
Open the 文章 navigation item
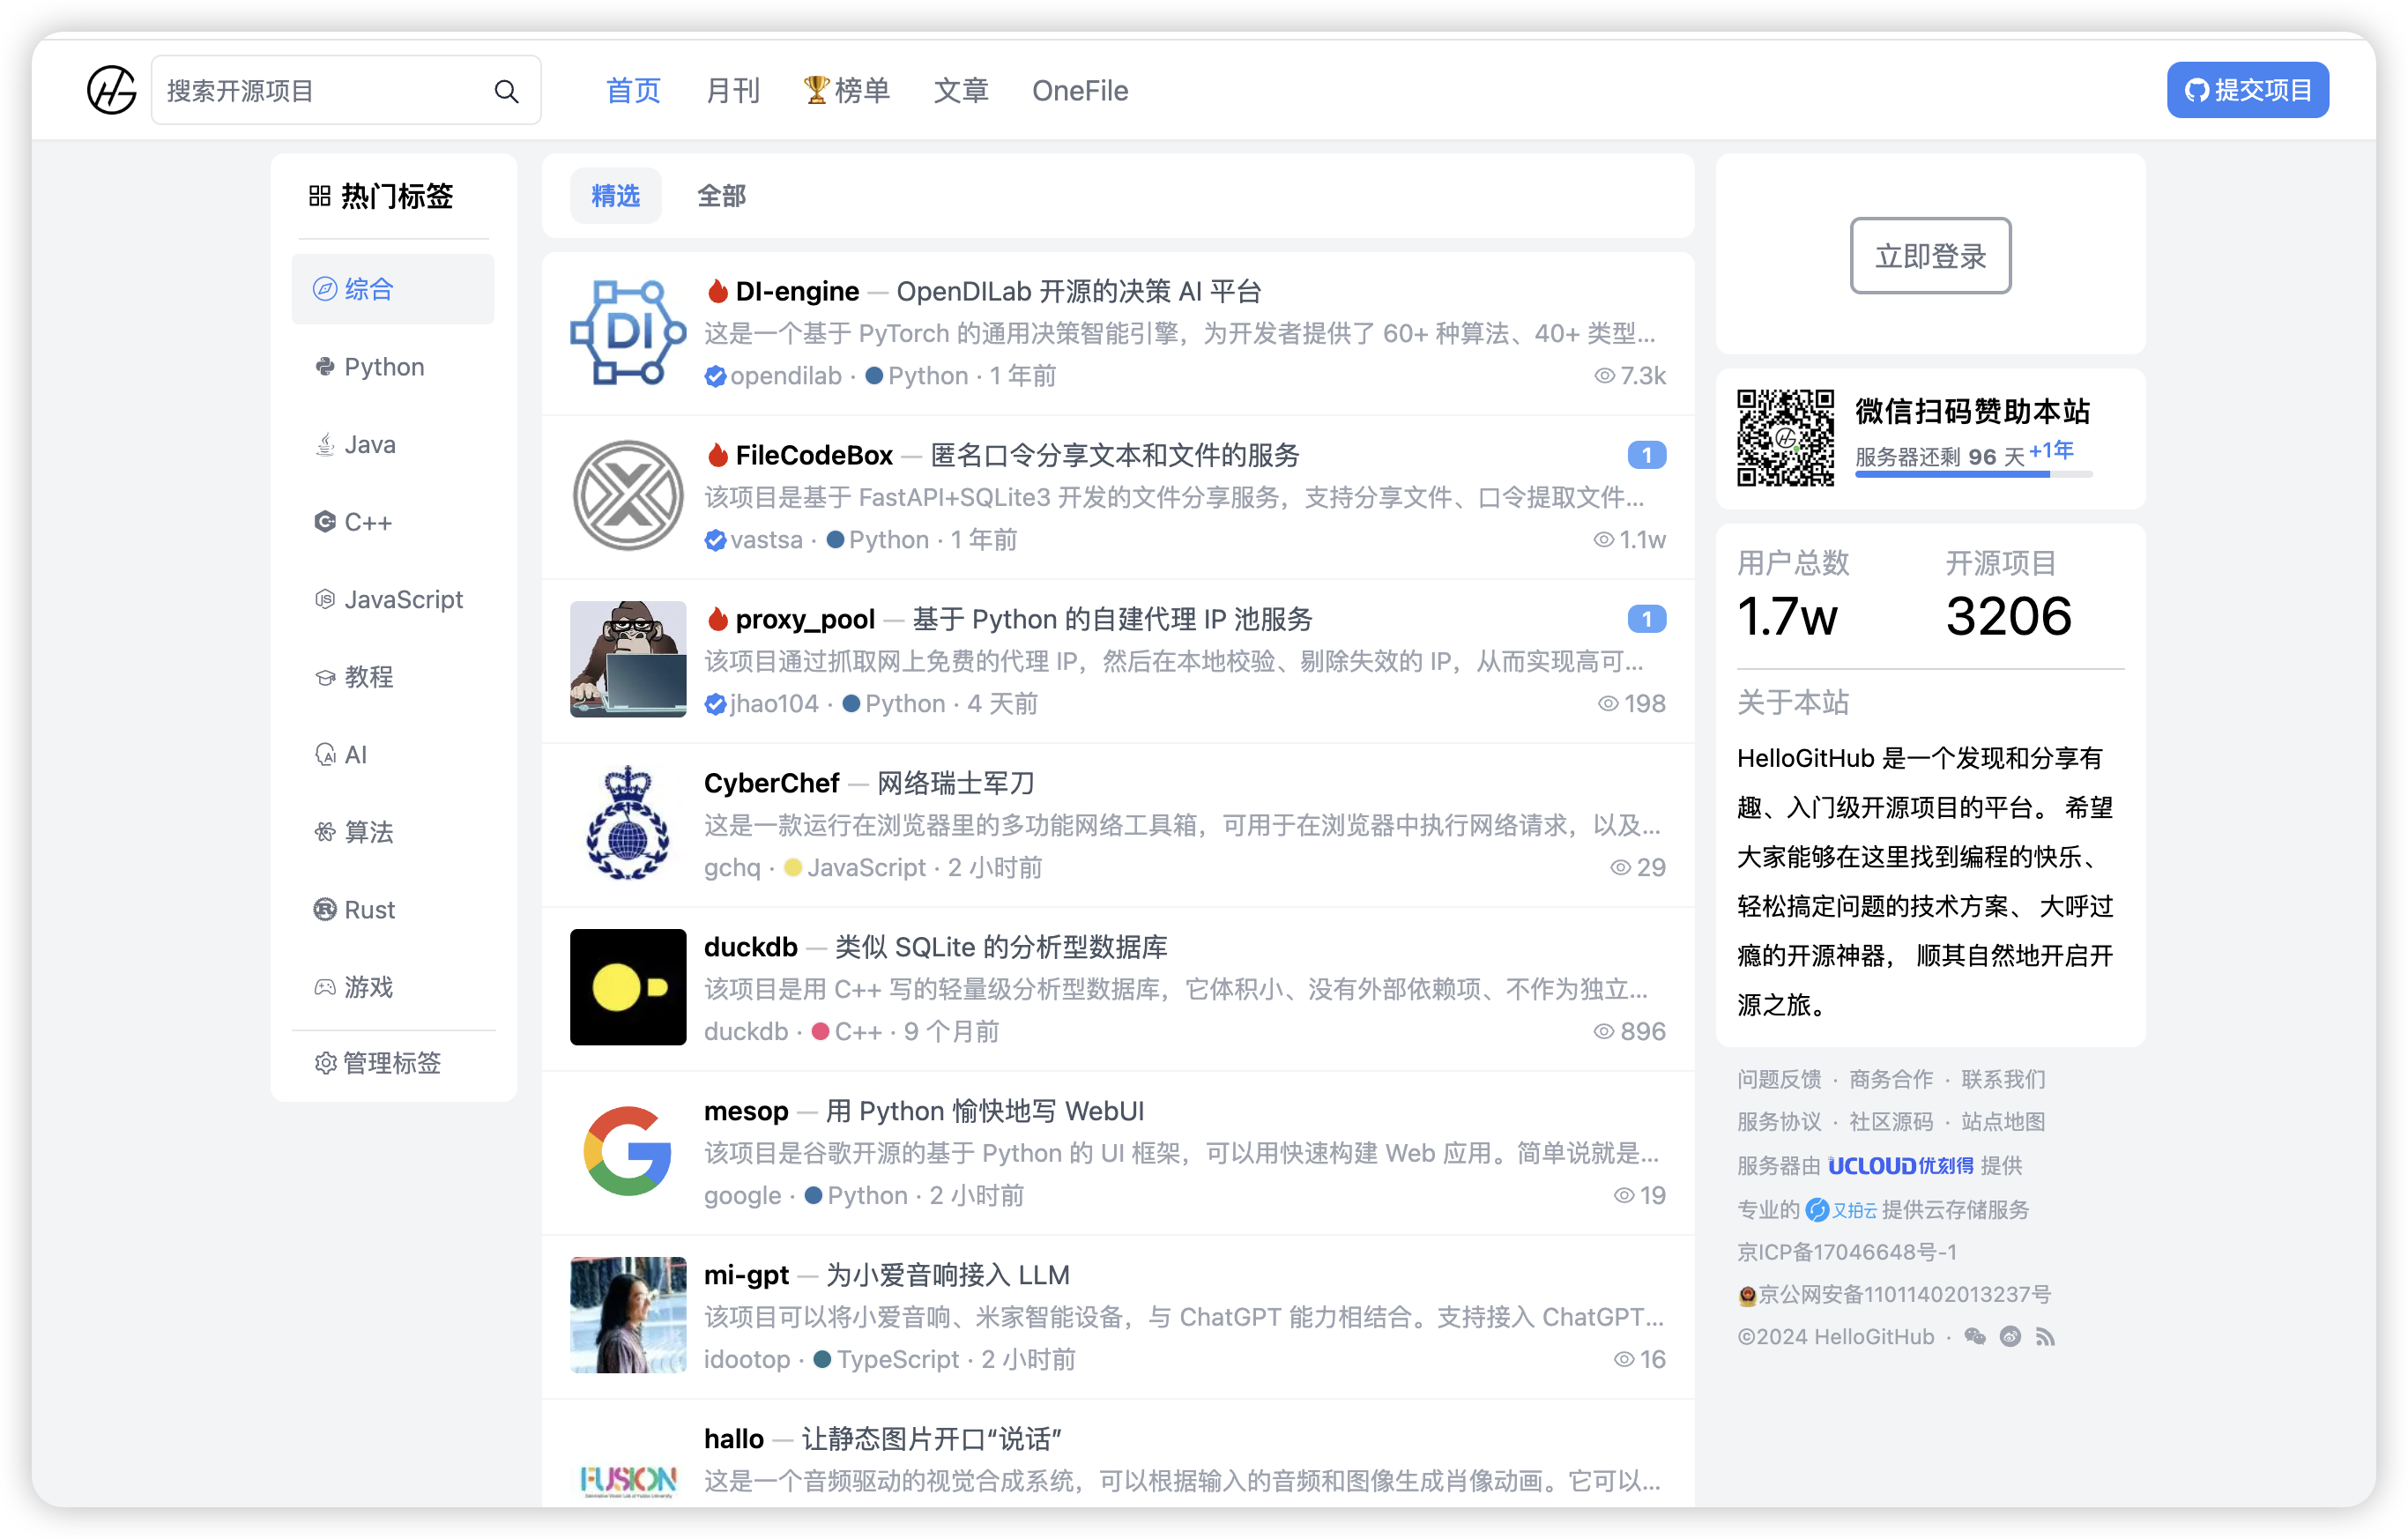coord(961,91)
